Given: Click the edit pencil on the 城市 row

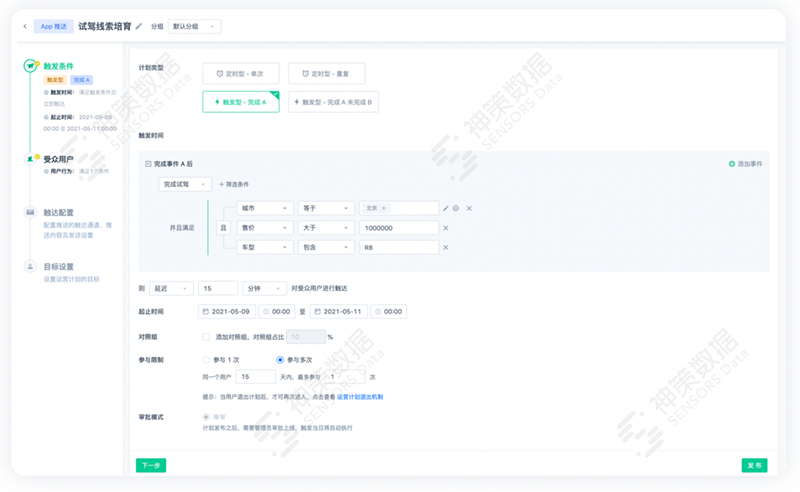Looking at the screenshot, I should pos(446,208).
